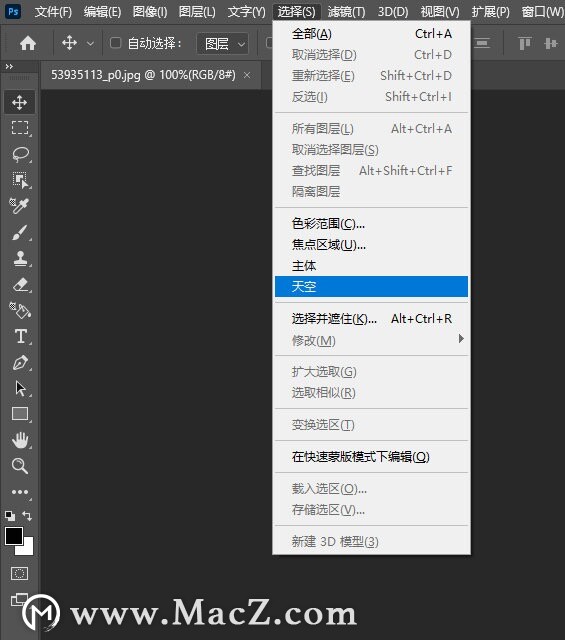
Task: Open the 文件(F) menu
Action: tap(53, 12)
